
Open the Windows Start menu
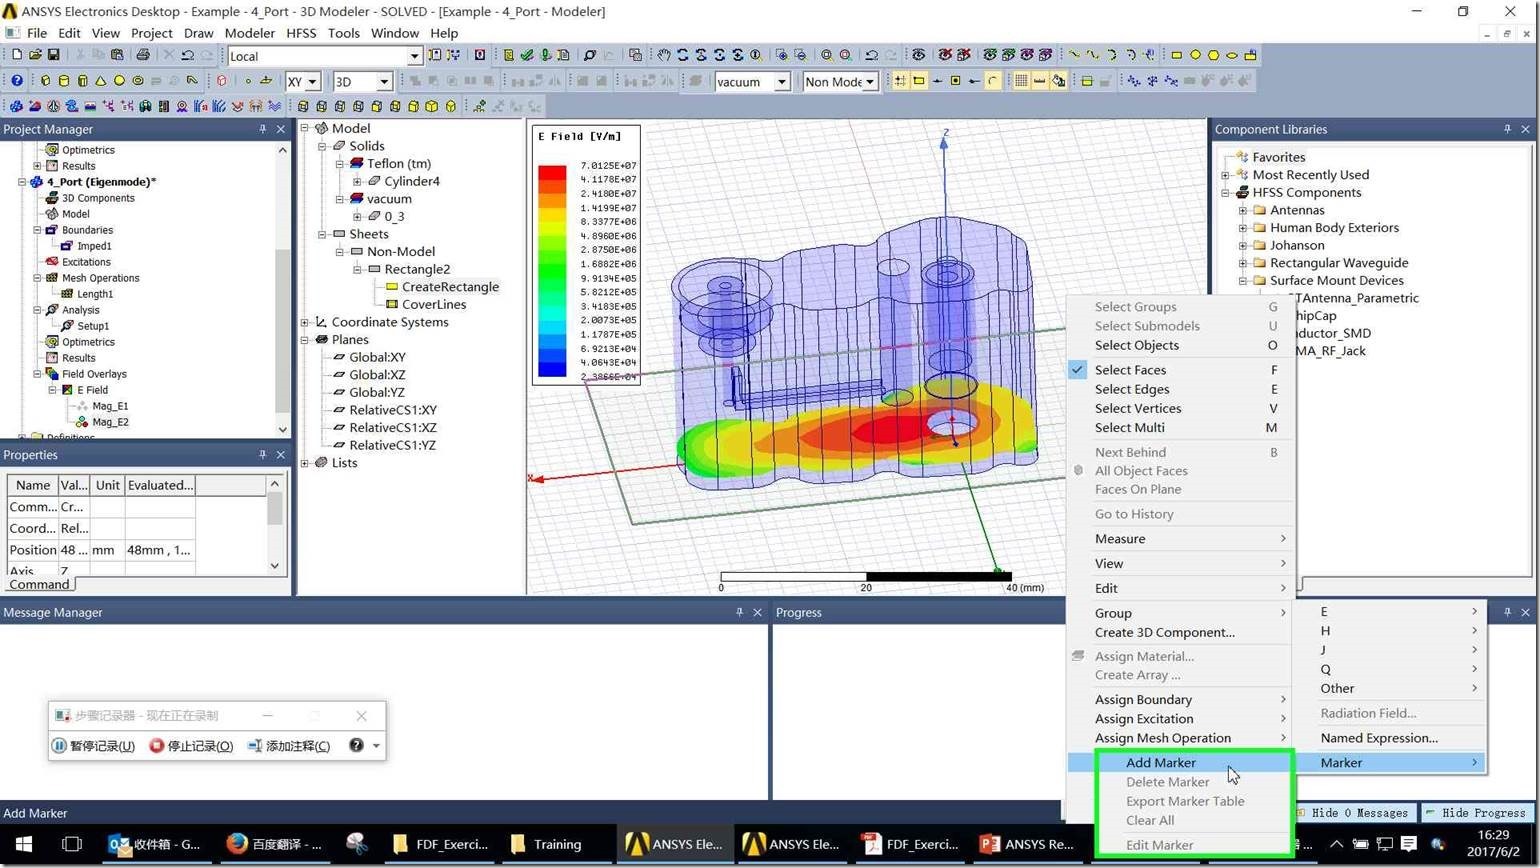pos(24,844)
